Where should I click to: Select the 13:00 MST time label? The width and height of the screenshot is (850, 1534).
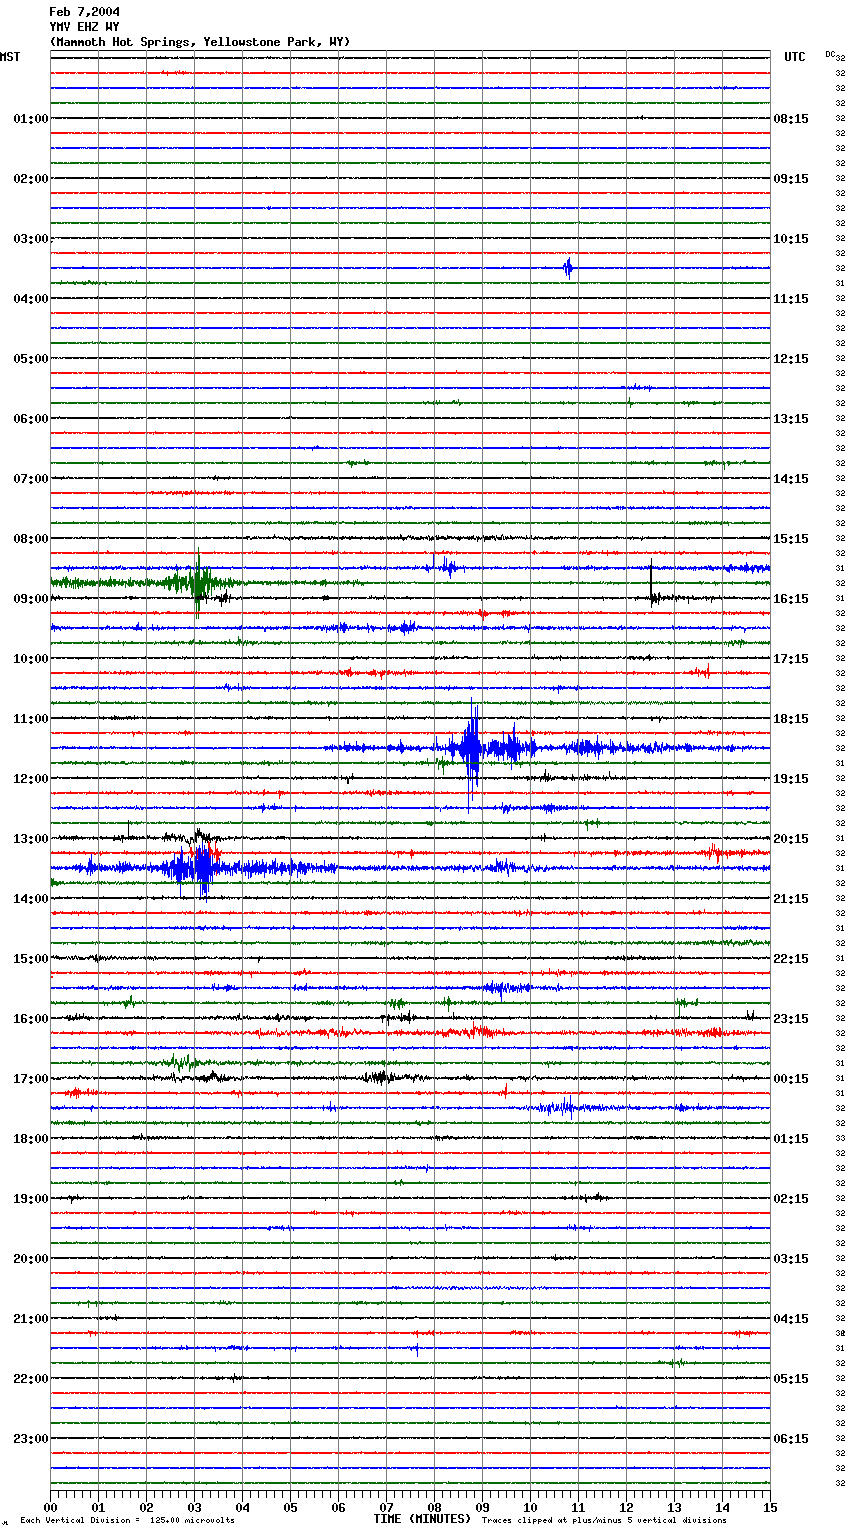[31, 839]
